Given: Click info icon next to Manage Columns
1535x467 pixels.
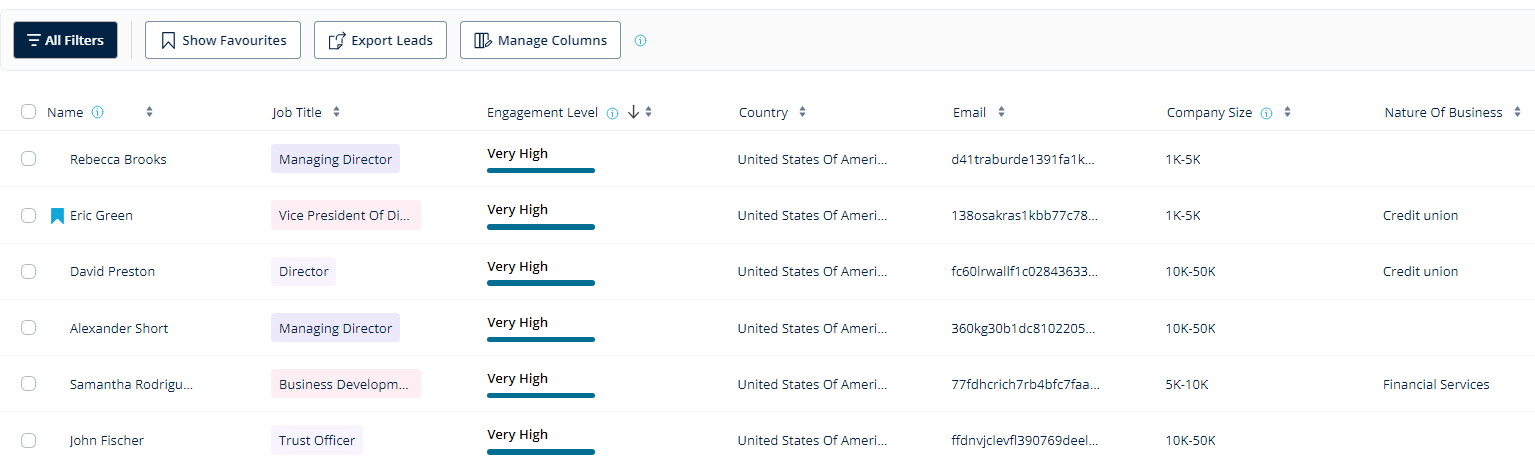Looking at the screenshot, I should (641, 41).
